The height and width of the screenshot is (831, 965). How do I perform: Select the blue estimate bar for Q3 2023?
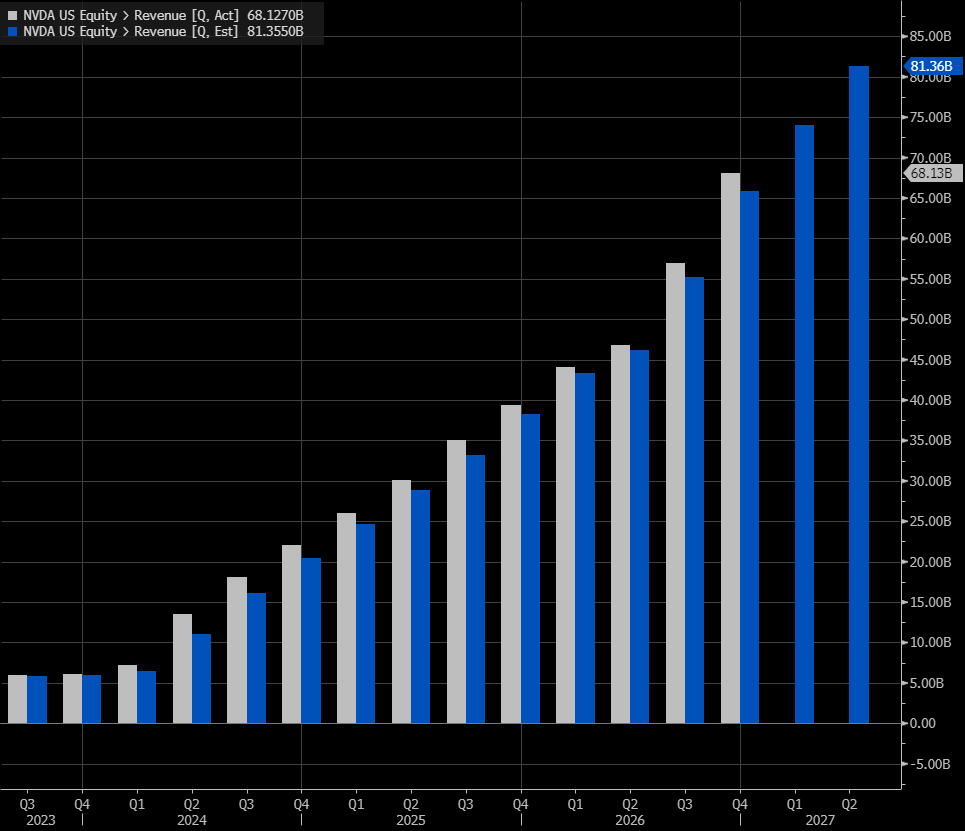coord(37,700)
